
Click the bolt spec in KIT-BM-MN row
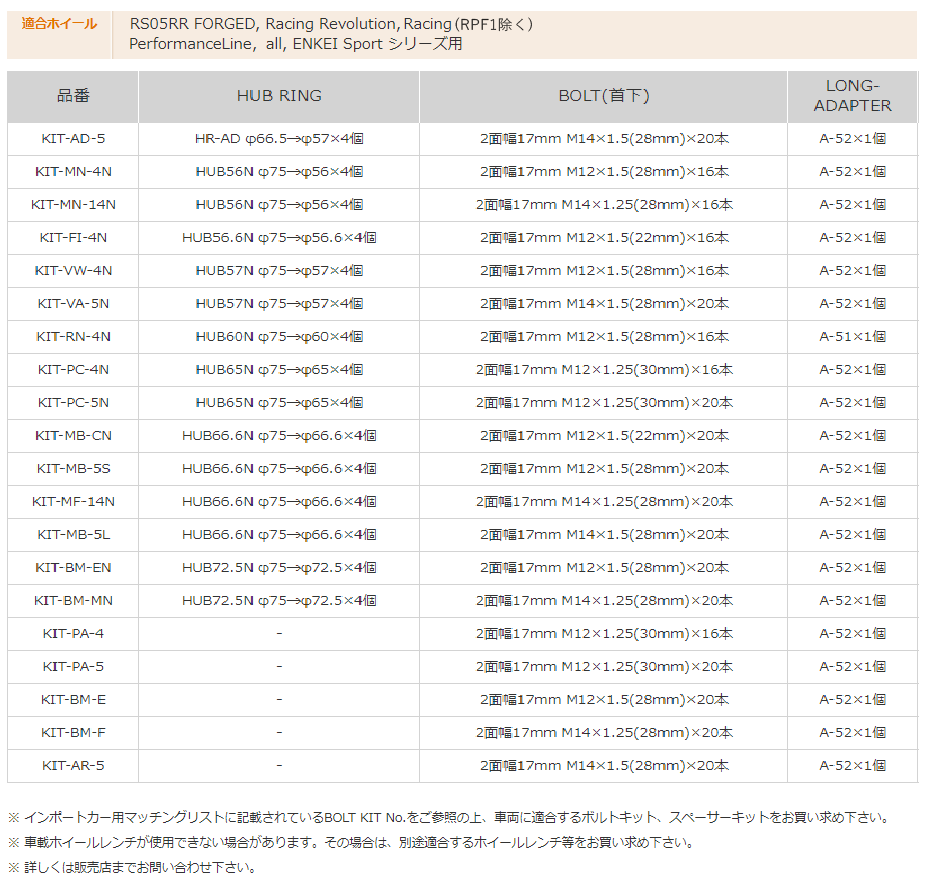[604, 601]
